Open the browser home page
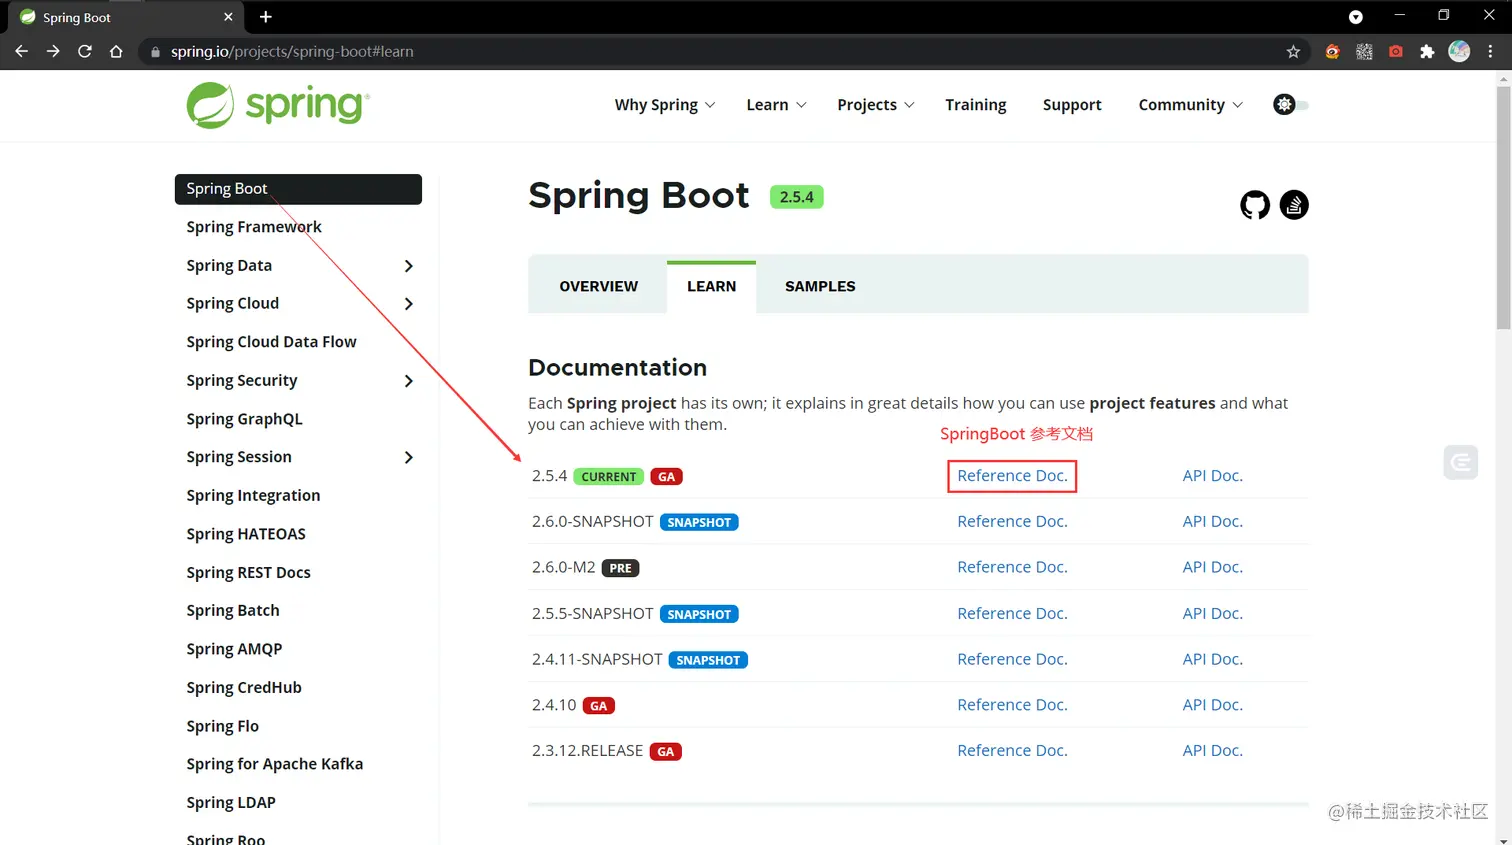 coord(116,51)
